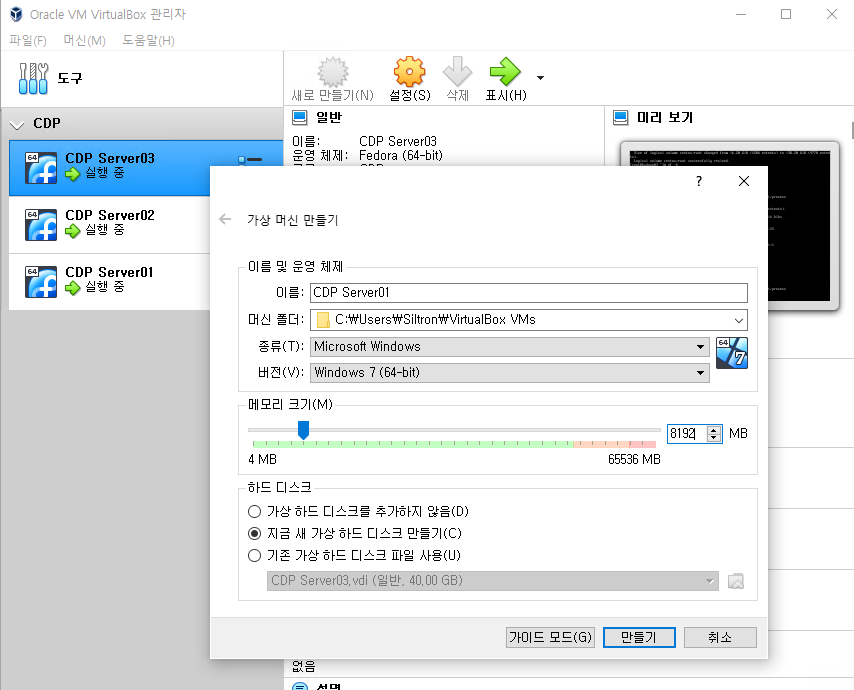Open the 종류(T) Microsoft Windows dropdown
854x690 pixels.
click(x=509, y=347)
